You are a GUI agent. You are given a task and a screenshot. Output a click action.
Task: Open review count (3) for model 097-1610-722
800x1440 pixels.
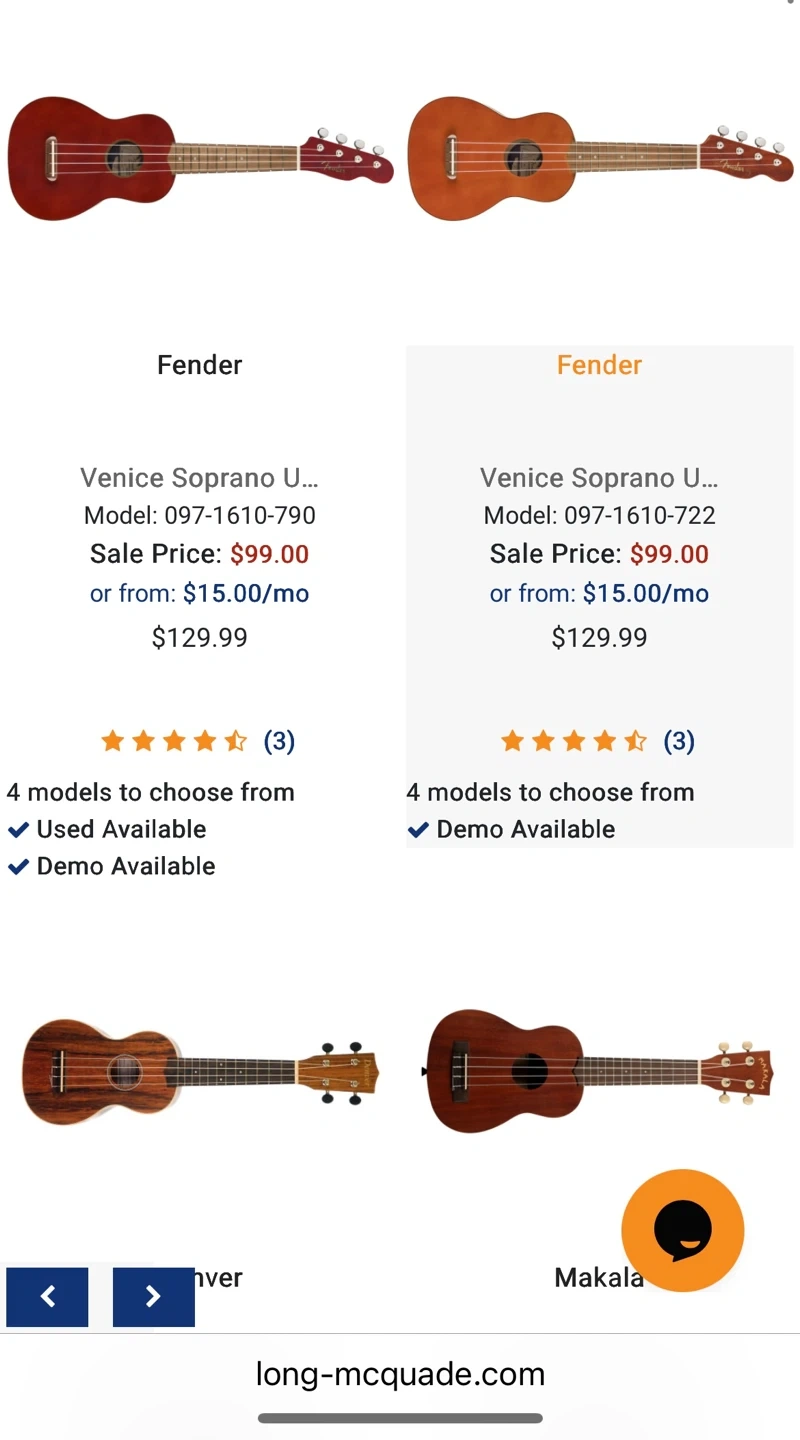pyautogui.click(x=679, y=741)
